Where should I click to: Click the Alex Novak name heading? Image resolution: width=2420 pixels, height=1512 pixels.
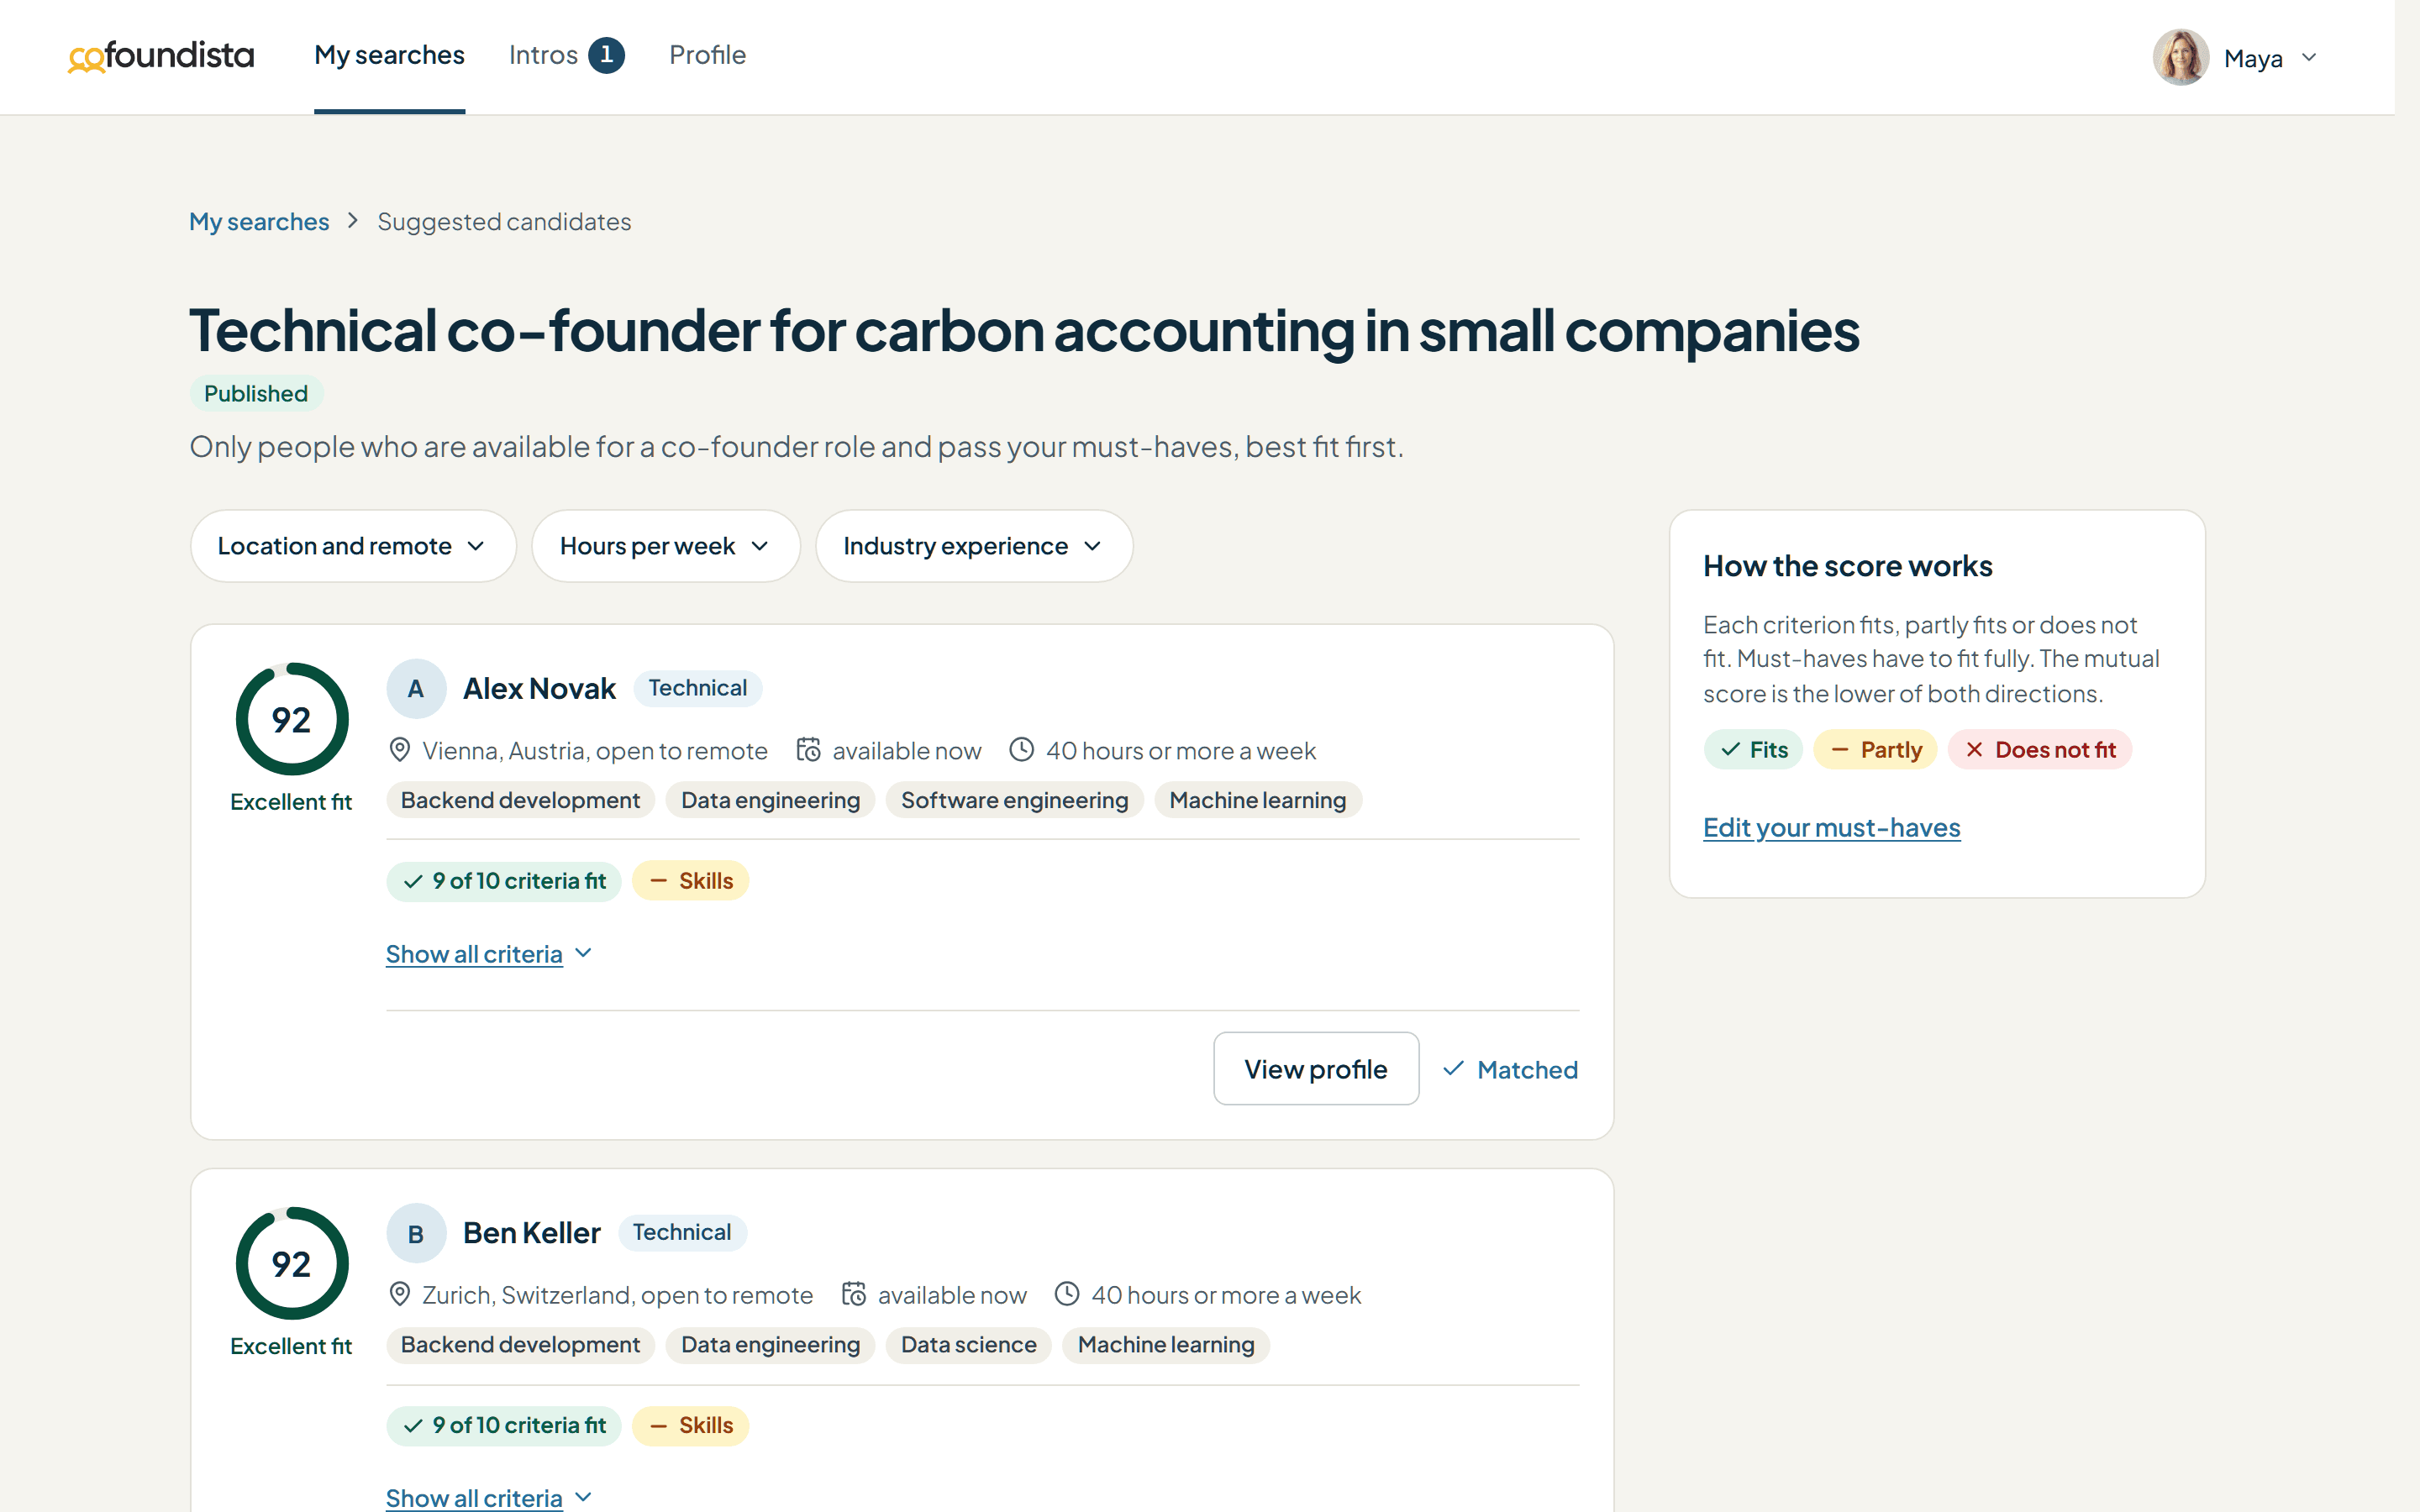tap(539, 688)
